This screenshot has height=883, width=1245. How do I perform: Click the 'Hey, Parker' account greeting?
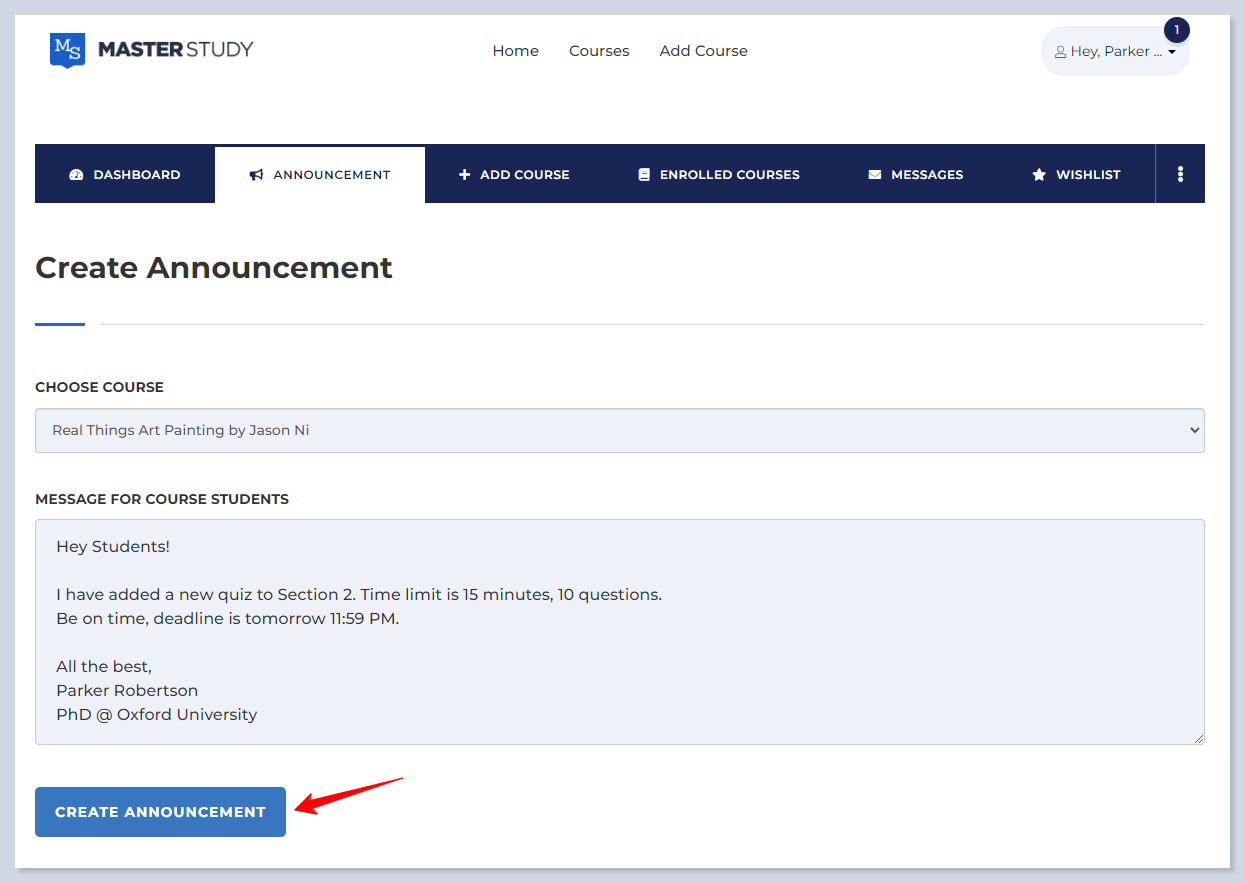[x=1110, y=52]
